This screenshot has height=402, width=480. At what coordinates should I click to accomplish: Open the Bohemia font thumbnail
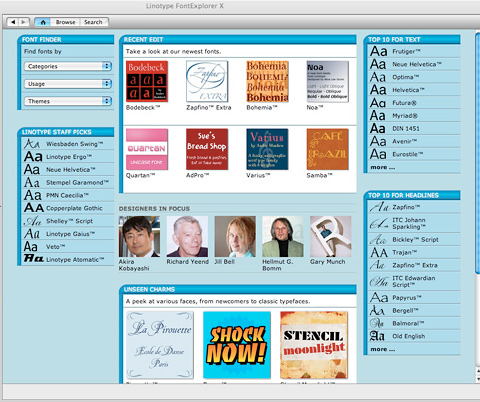(x=267, y=81)
